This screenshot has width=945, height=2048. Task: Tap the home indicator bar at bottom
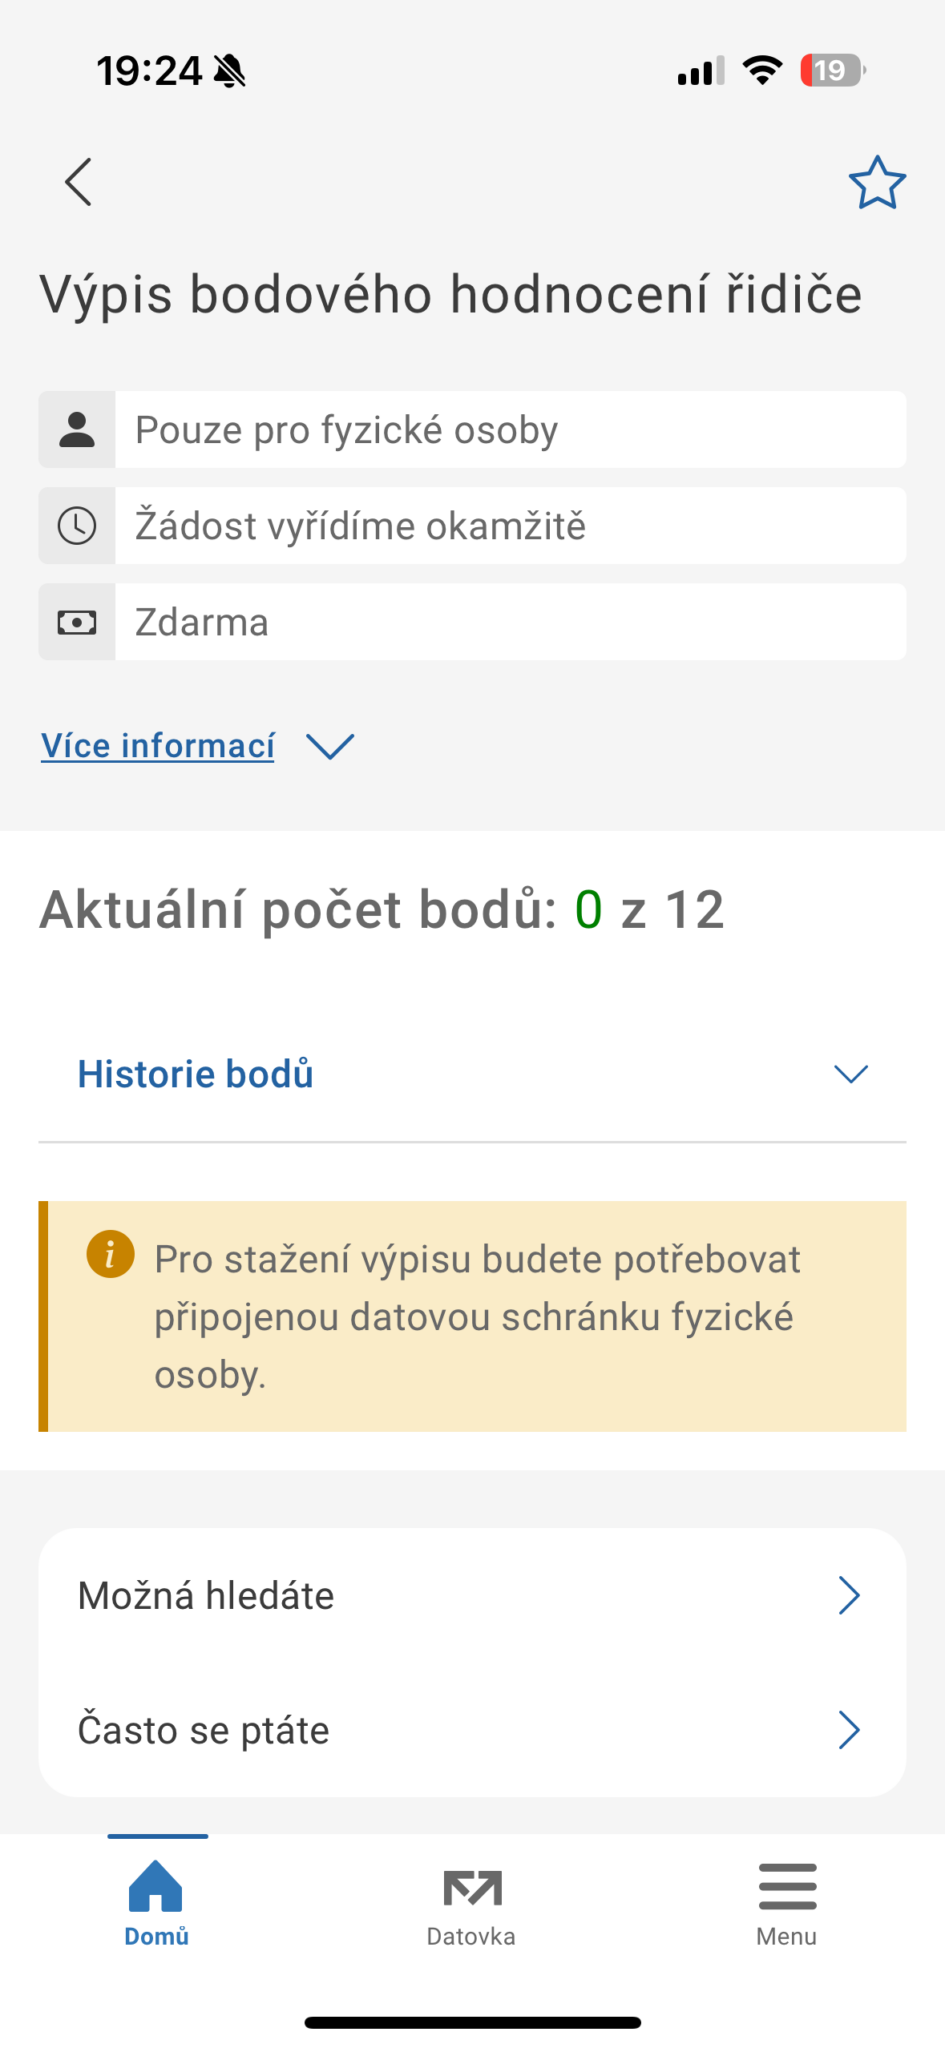click(472, 2023)
